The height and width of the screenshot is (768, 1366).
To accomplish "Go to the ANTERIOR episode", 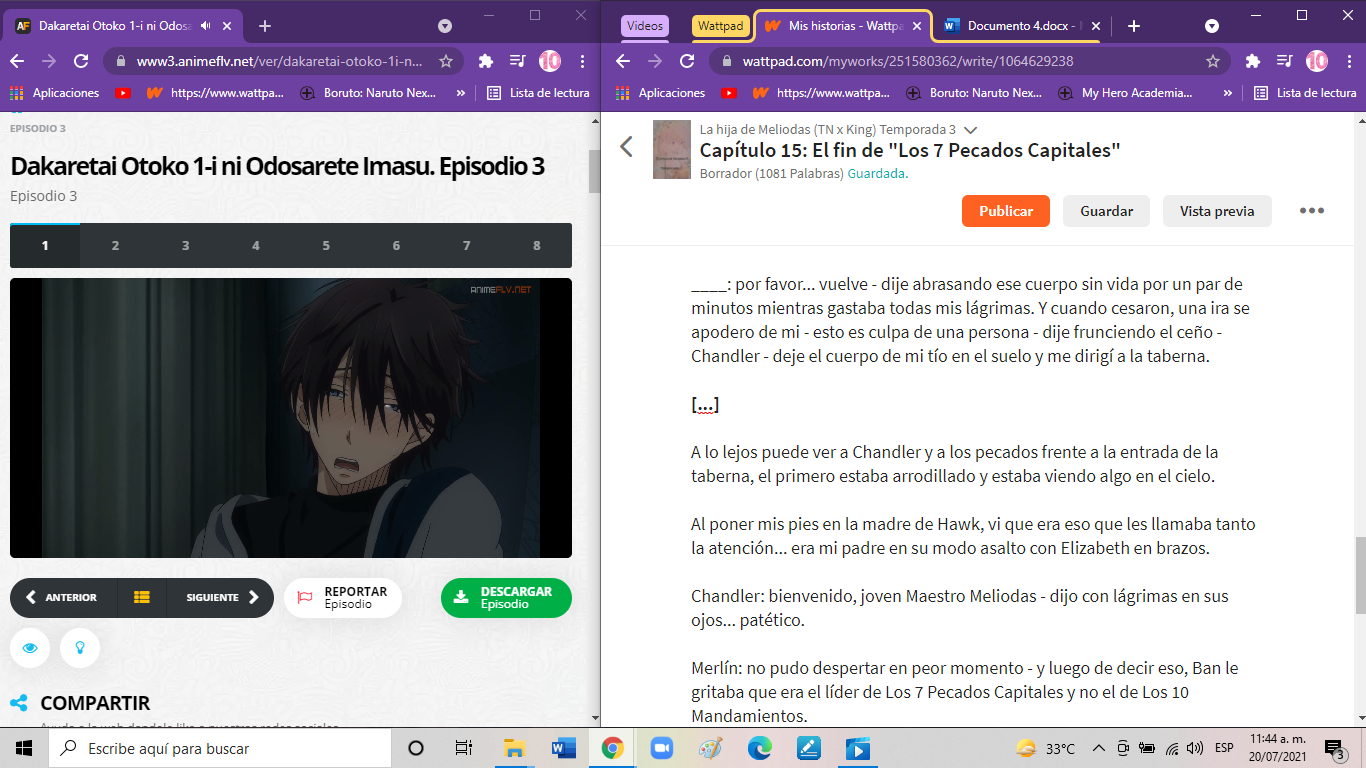I will 63,598.
